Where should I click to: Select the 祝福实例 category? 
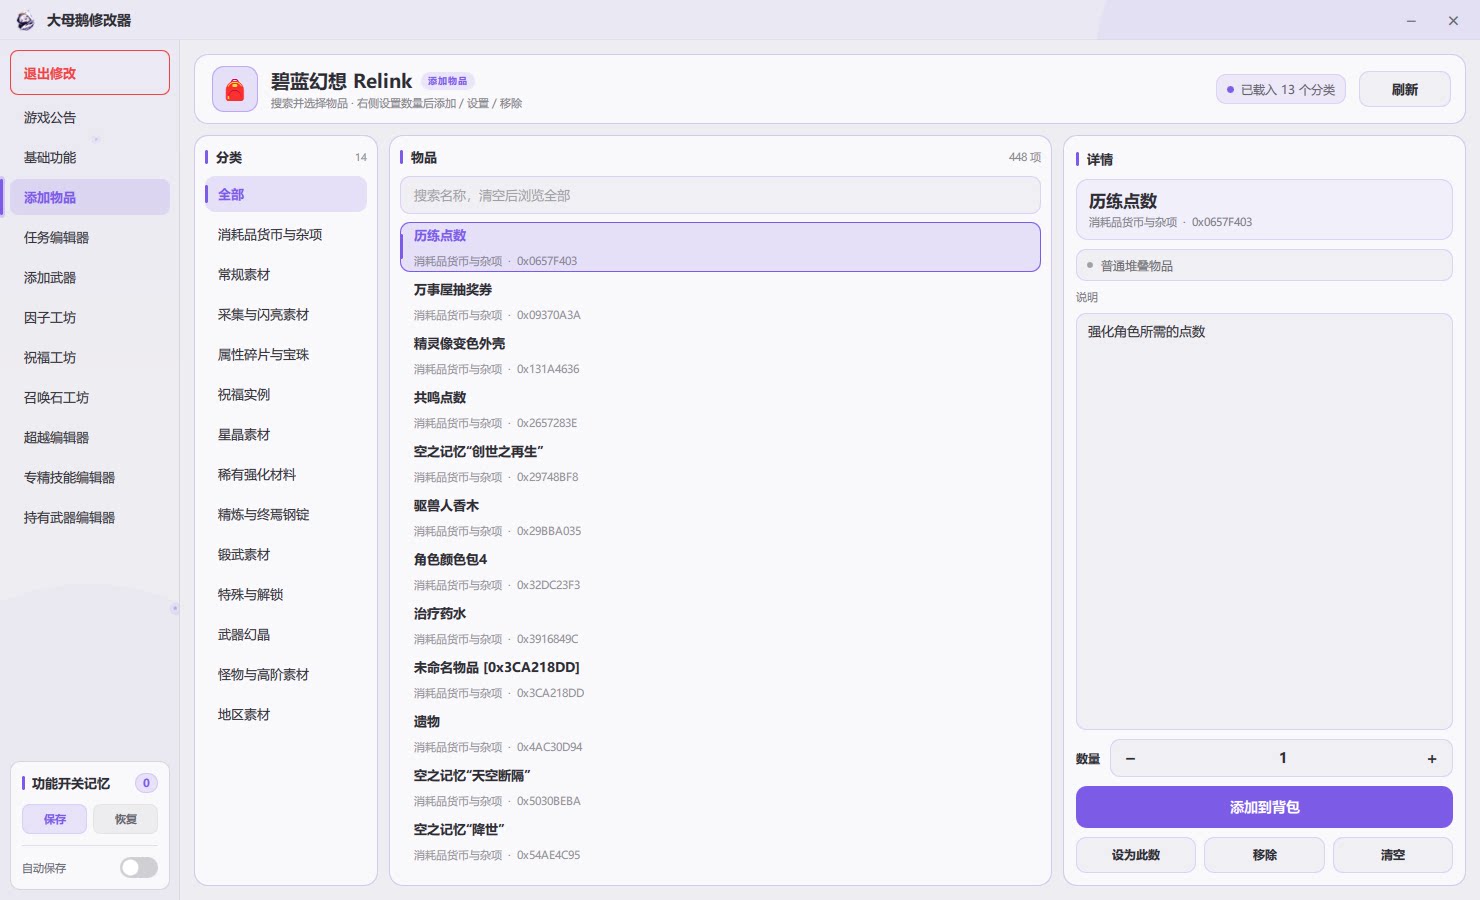pyautogui.click(x=286, y=394)
